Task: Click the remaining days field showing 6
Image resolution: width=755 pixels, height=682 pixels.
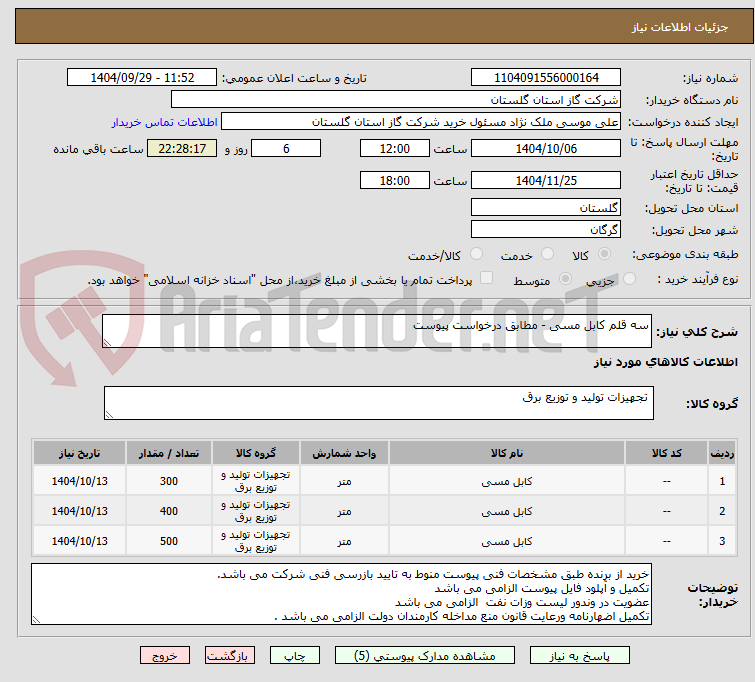Action: (x=286, y=148)
